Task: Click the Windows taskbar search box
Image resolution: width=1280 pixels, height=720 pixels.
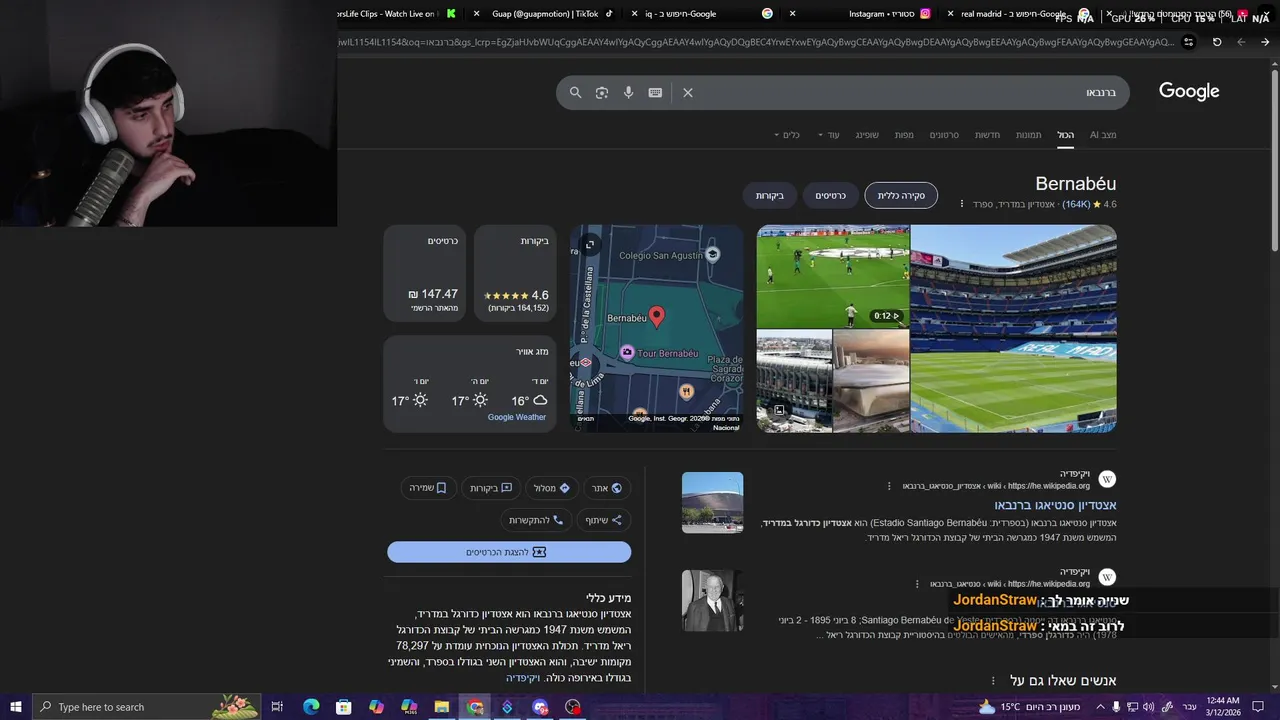Action: (147, 707)
